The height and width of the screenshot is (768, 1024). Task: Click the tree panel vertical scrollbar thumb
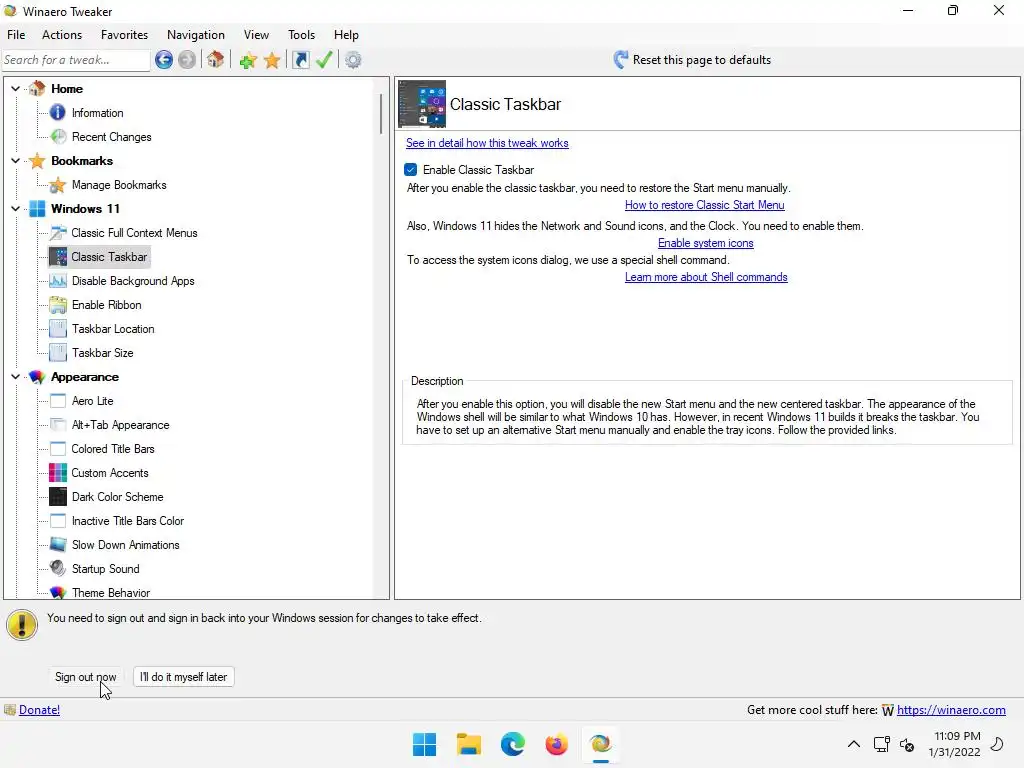pyautogui.click(x=381, y=114)
